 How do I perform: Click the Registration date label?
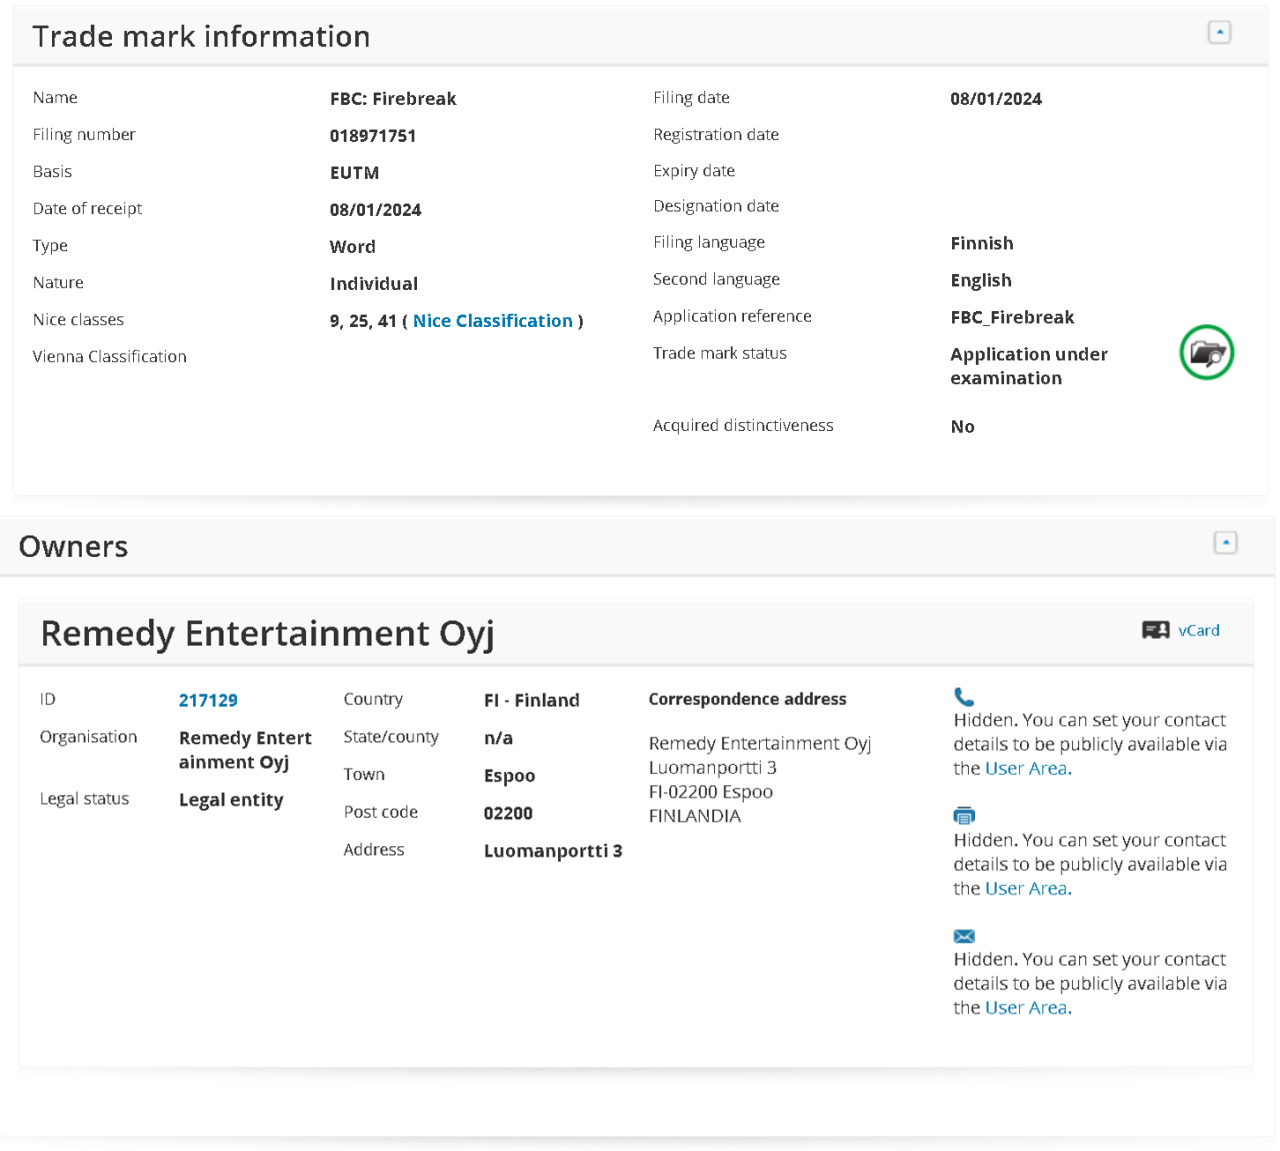pos(716,135)
